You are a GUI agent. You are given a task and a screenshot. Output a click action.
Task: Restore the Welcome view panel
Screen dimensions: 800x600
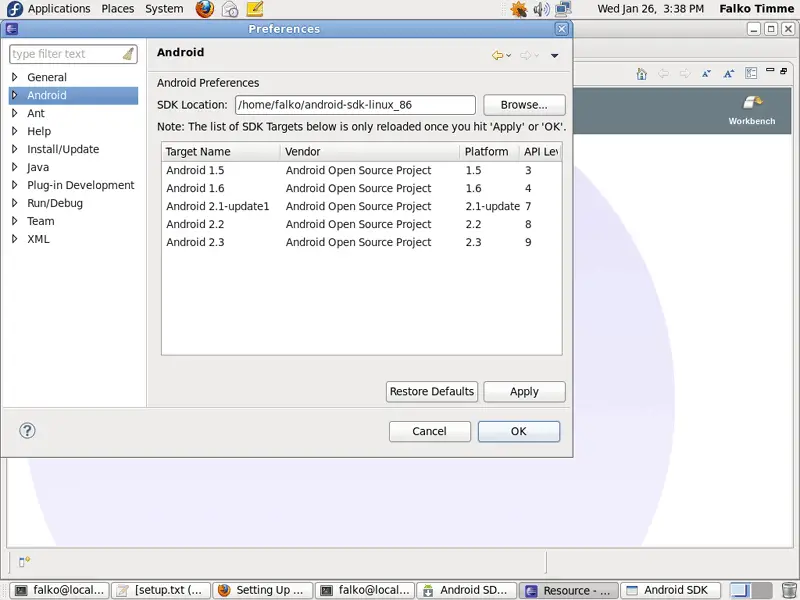(x=784, y=70)
